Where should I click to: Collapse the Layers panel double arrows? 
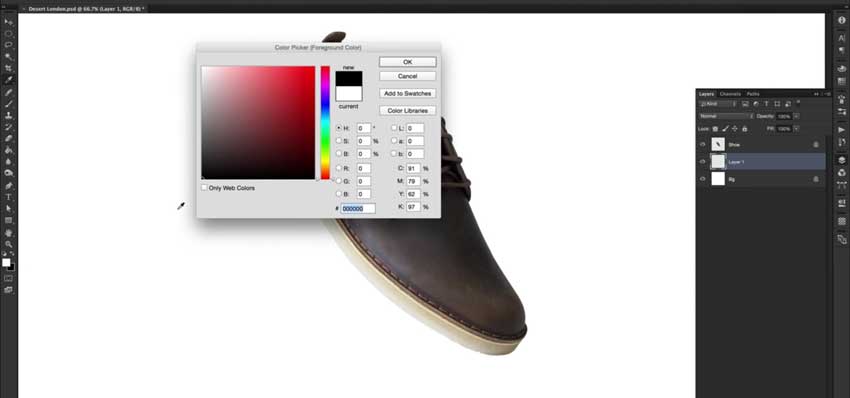[816, 94]
